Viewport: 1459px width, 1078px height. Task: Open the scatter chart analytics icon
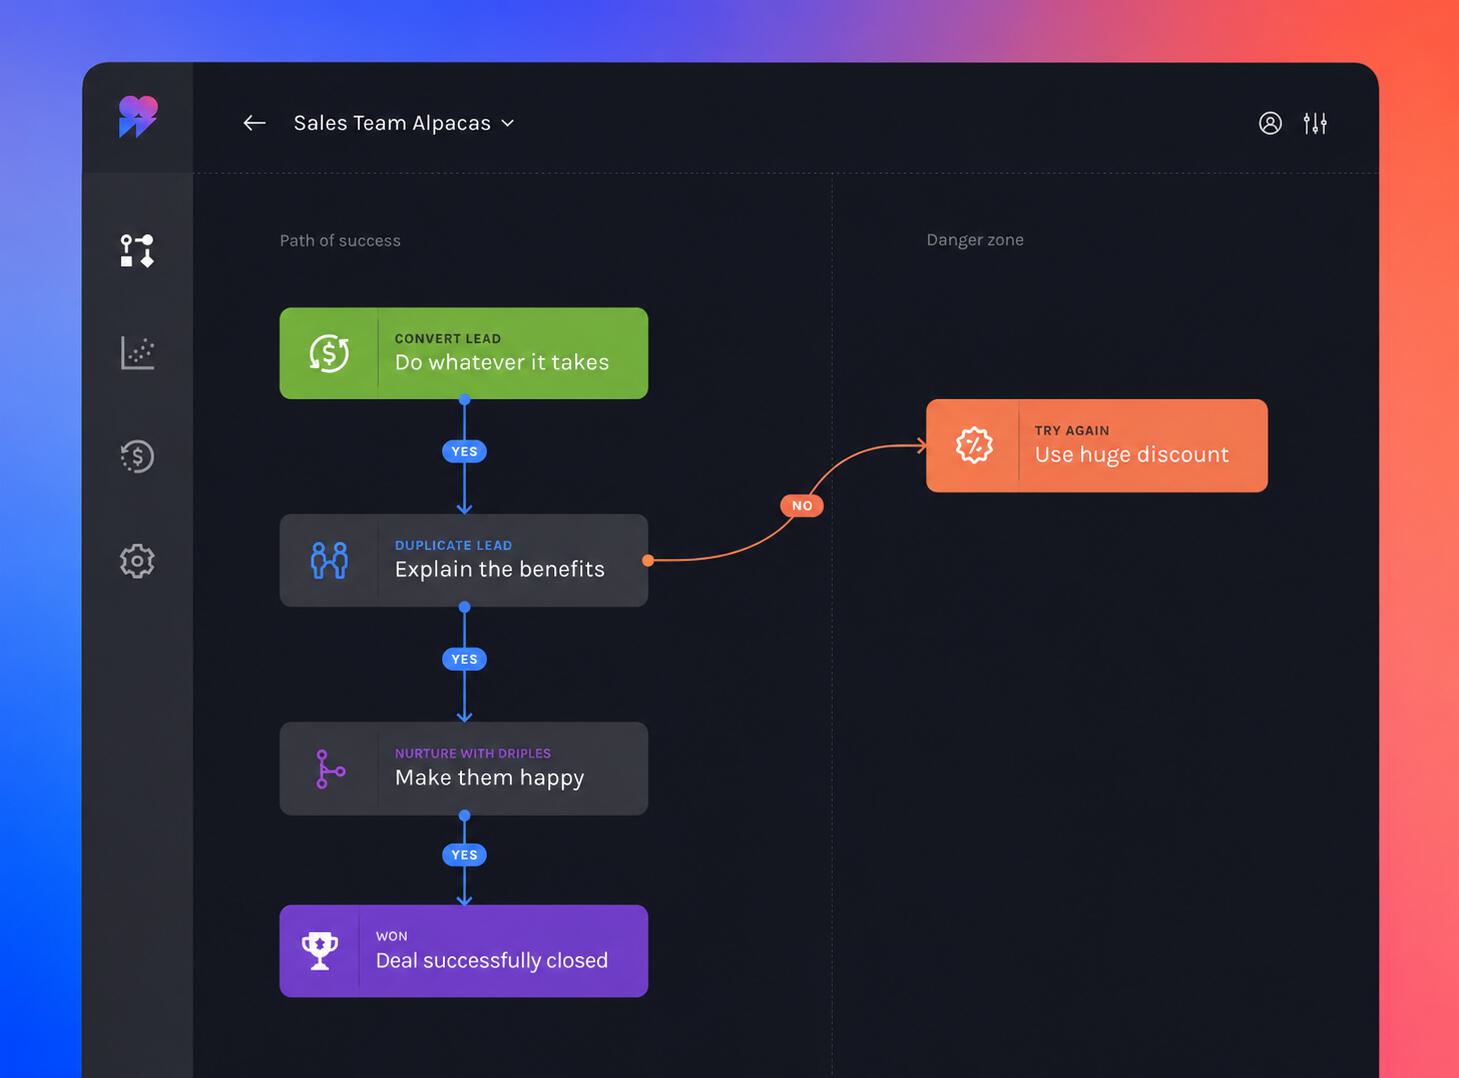[137, 353]
